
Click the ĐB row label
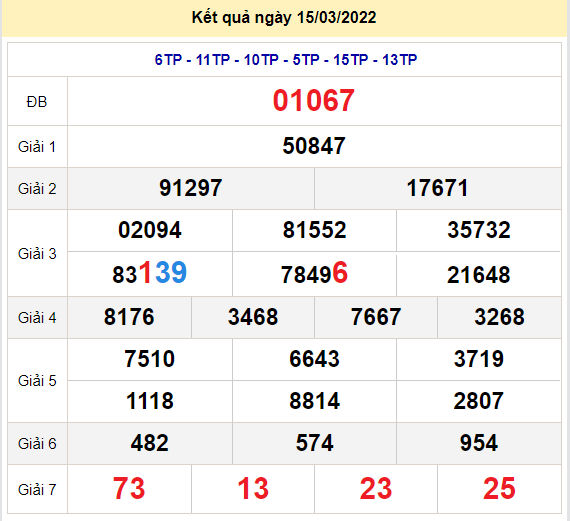tap(37, 102)
